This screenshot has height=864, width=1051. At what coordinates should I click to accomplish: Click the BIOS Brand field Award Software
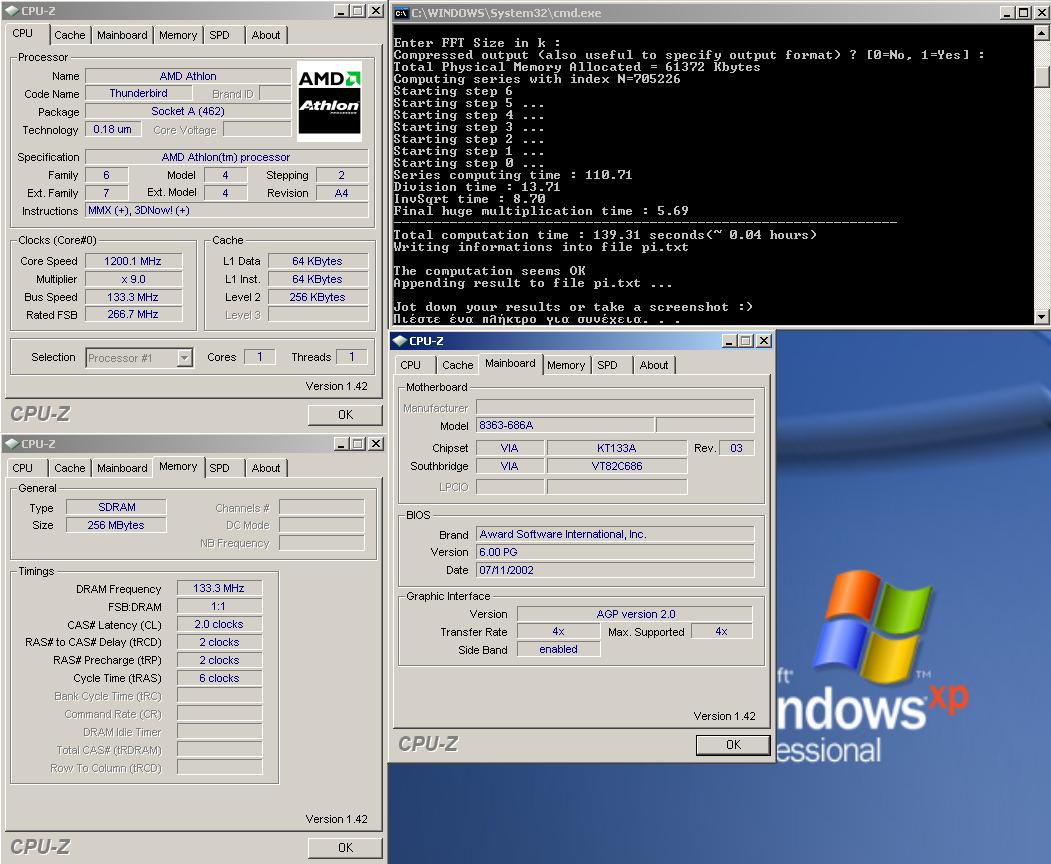tap(615, 534)
